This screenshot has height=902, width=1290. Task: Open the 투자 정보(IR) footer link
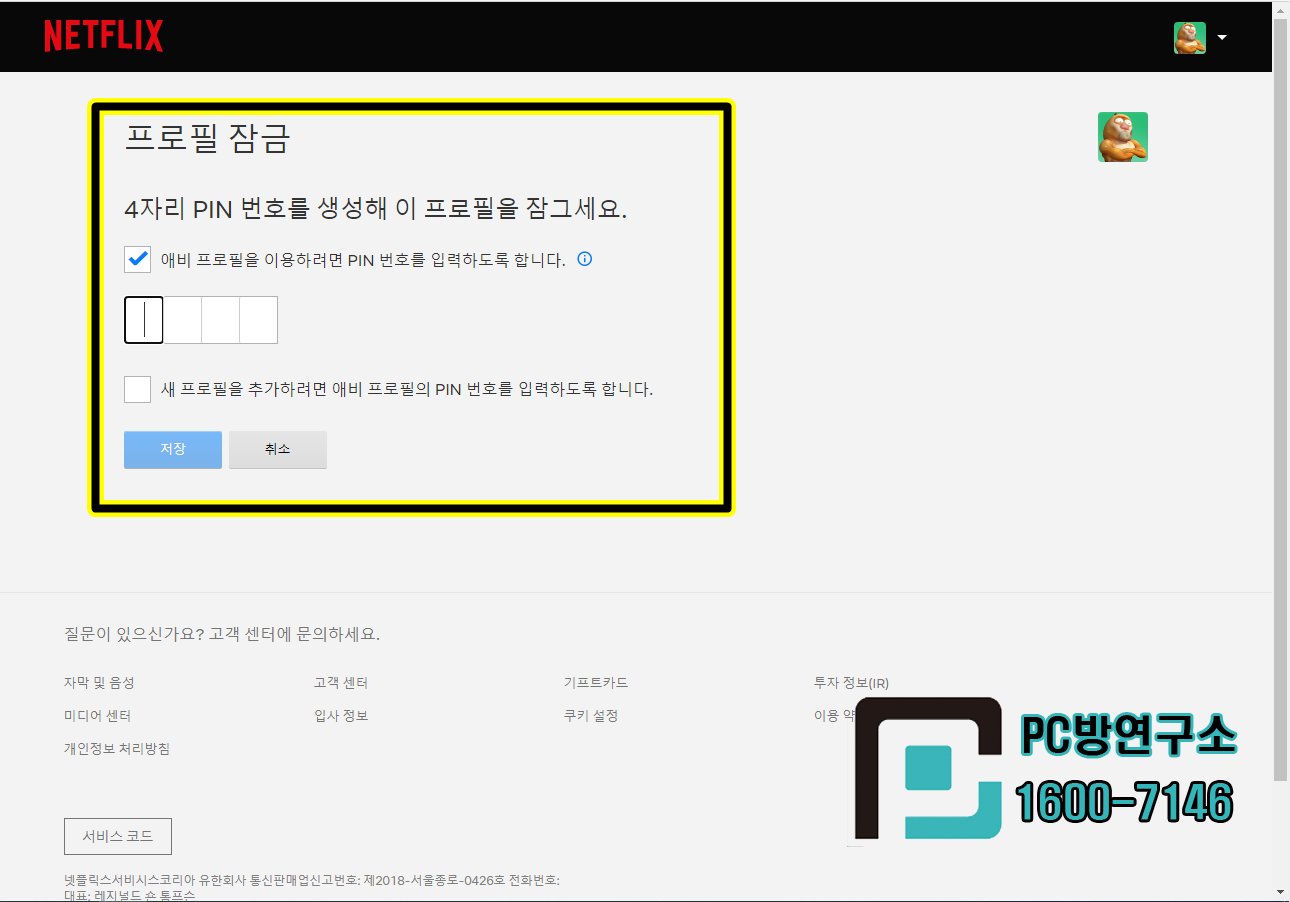[852, 683]
